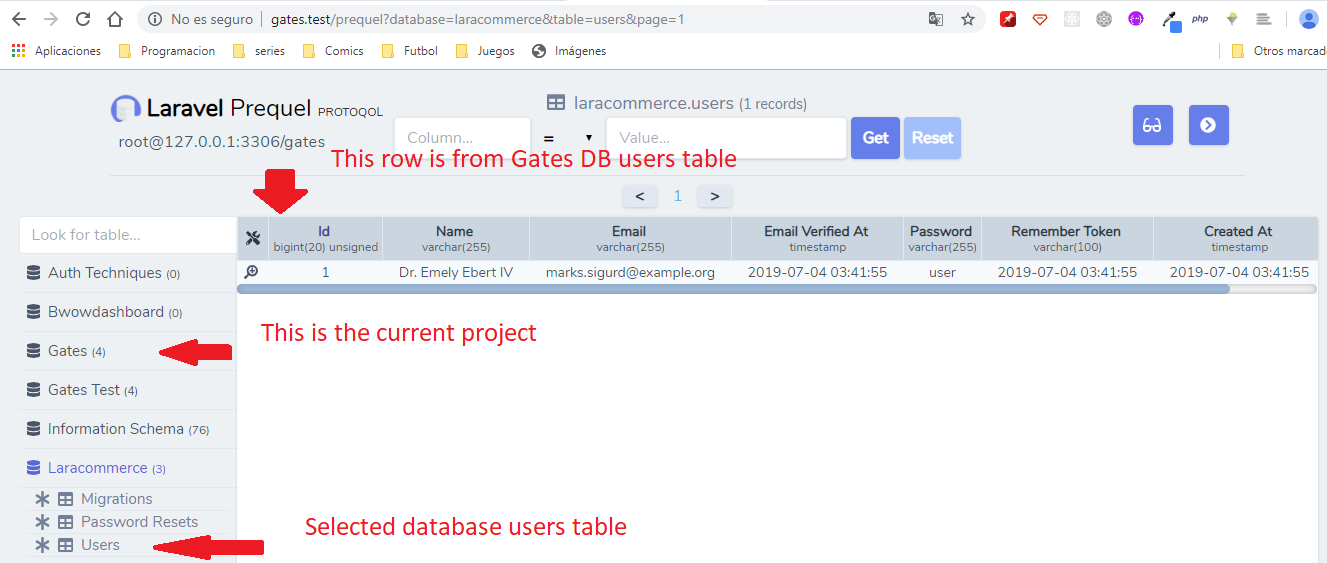The height and width of the screenshot is (563, 1327).
Task: Click the Look for table search box
Action: click(x=127, y=235)
